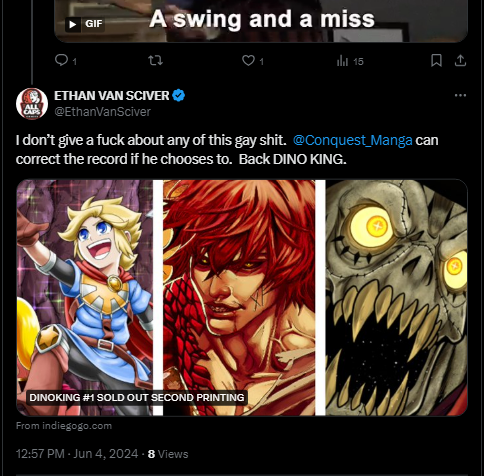
Task: Open the view analytics bar chart icon
Action: [x=342, y=61]
